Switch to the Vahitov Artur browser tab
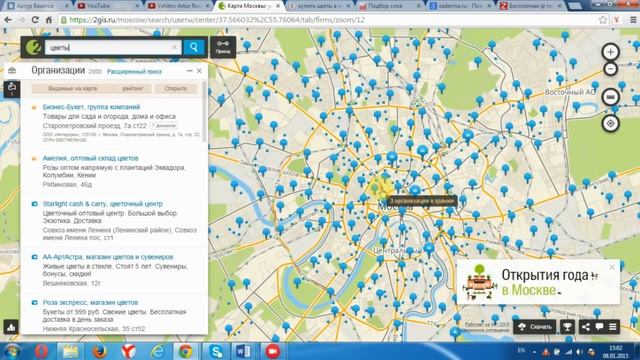Viewport: 640px width, 360px height. point(180,6)
